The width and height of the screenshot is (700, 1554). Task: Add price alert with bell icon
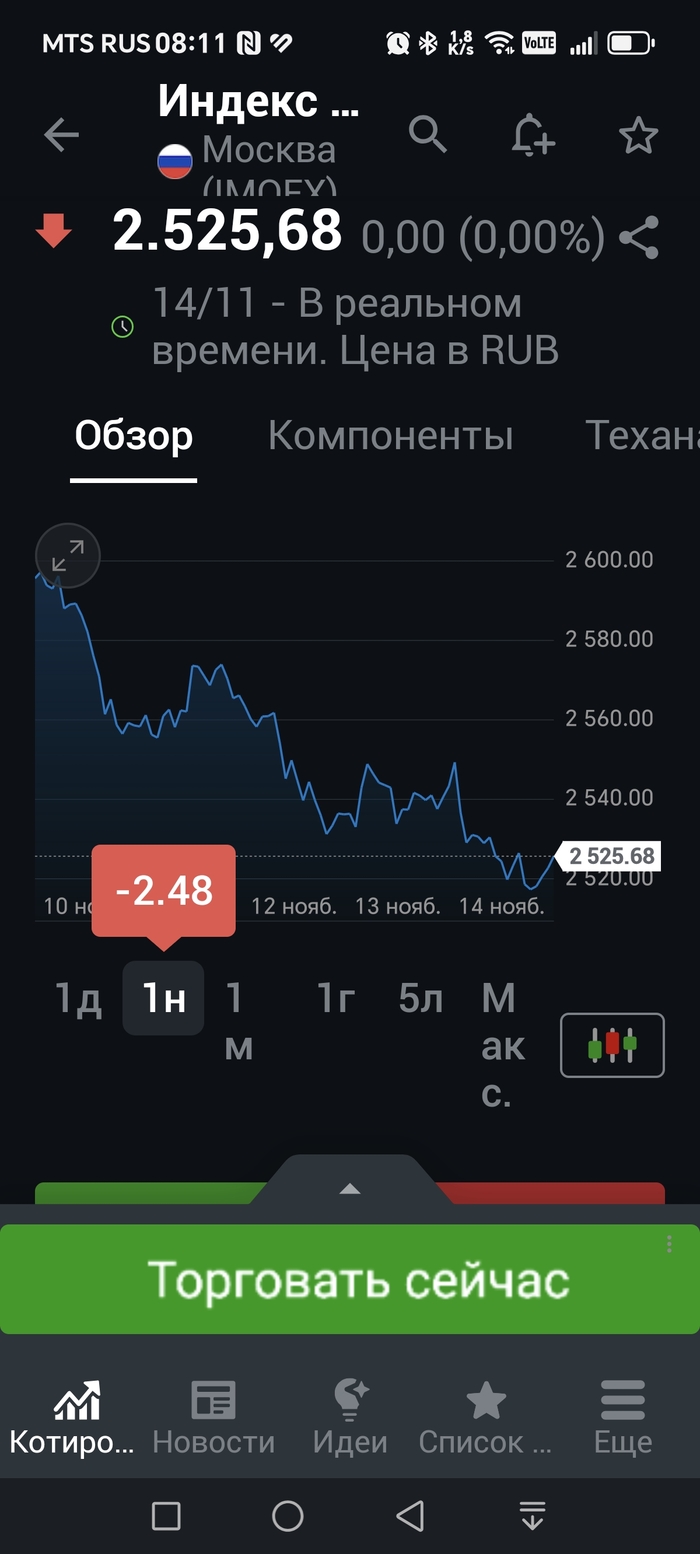coord(532,135)
